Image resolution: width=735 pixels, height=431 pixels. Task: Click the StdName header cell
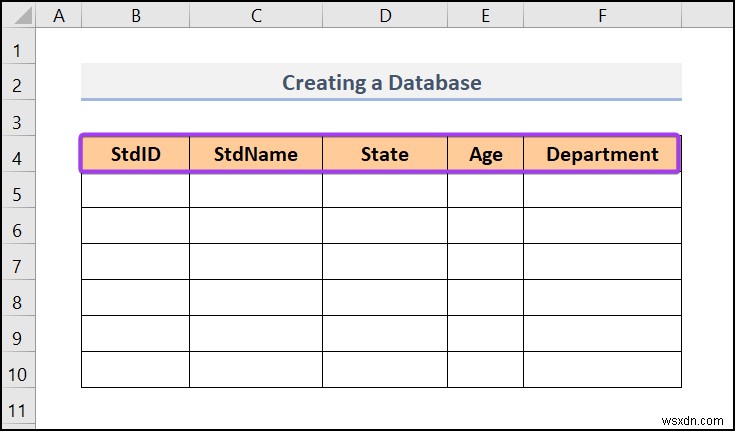[x=256, y=154]
